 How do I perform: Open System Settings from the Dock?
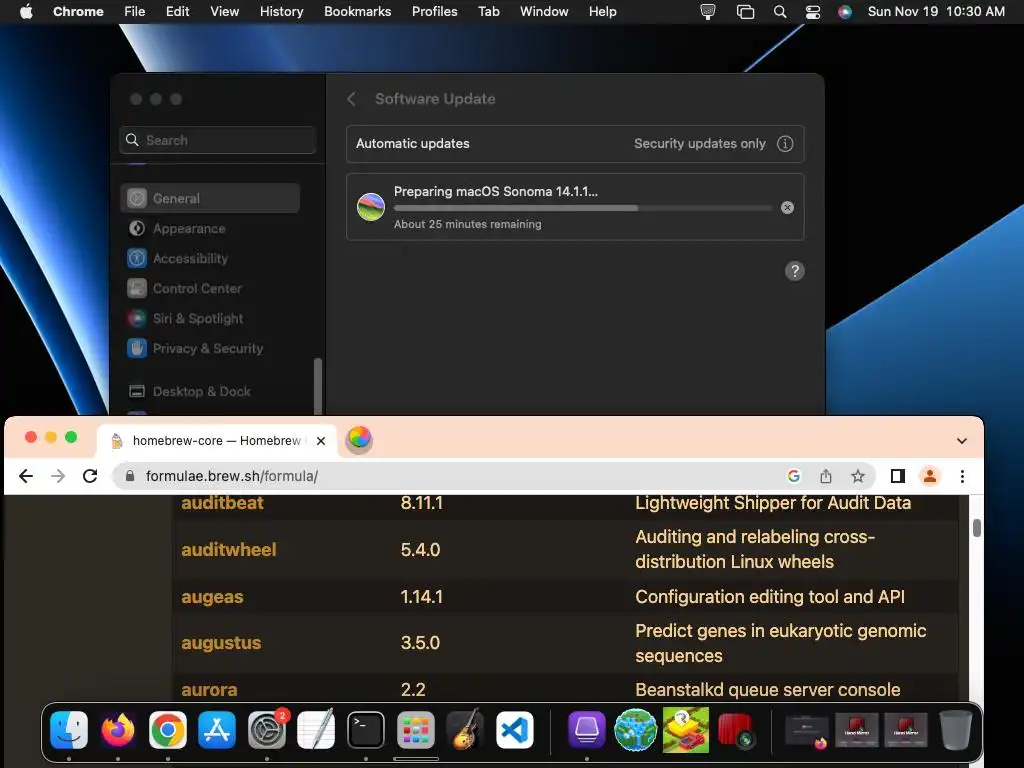tap(266, 730)
